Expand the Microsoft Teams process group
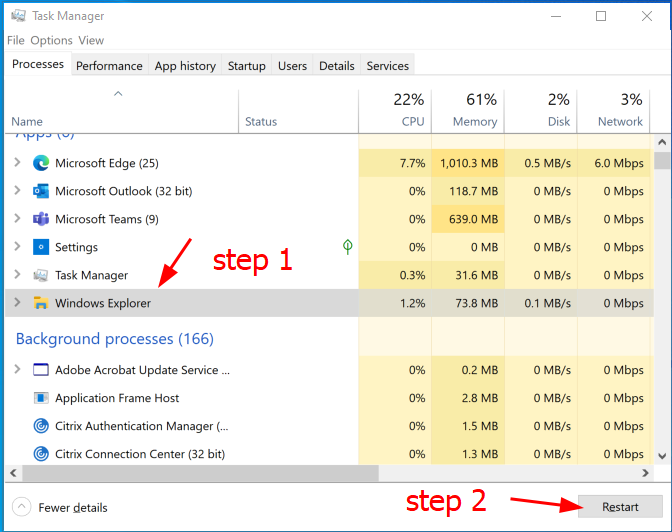Viewport: 672px width, 532px height. (x=17, y=218)
